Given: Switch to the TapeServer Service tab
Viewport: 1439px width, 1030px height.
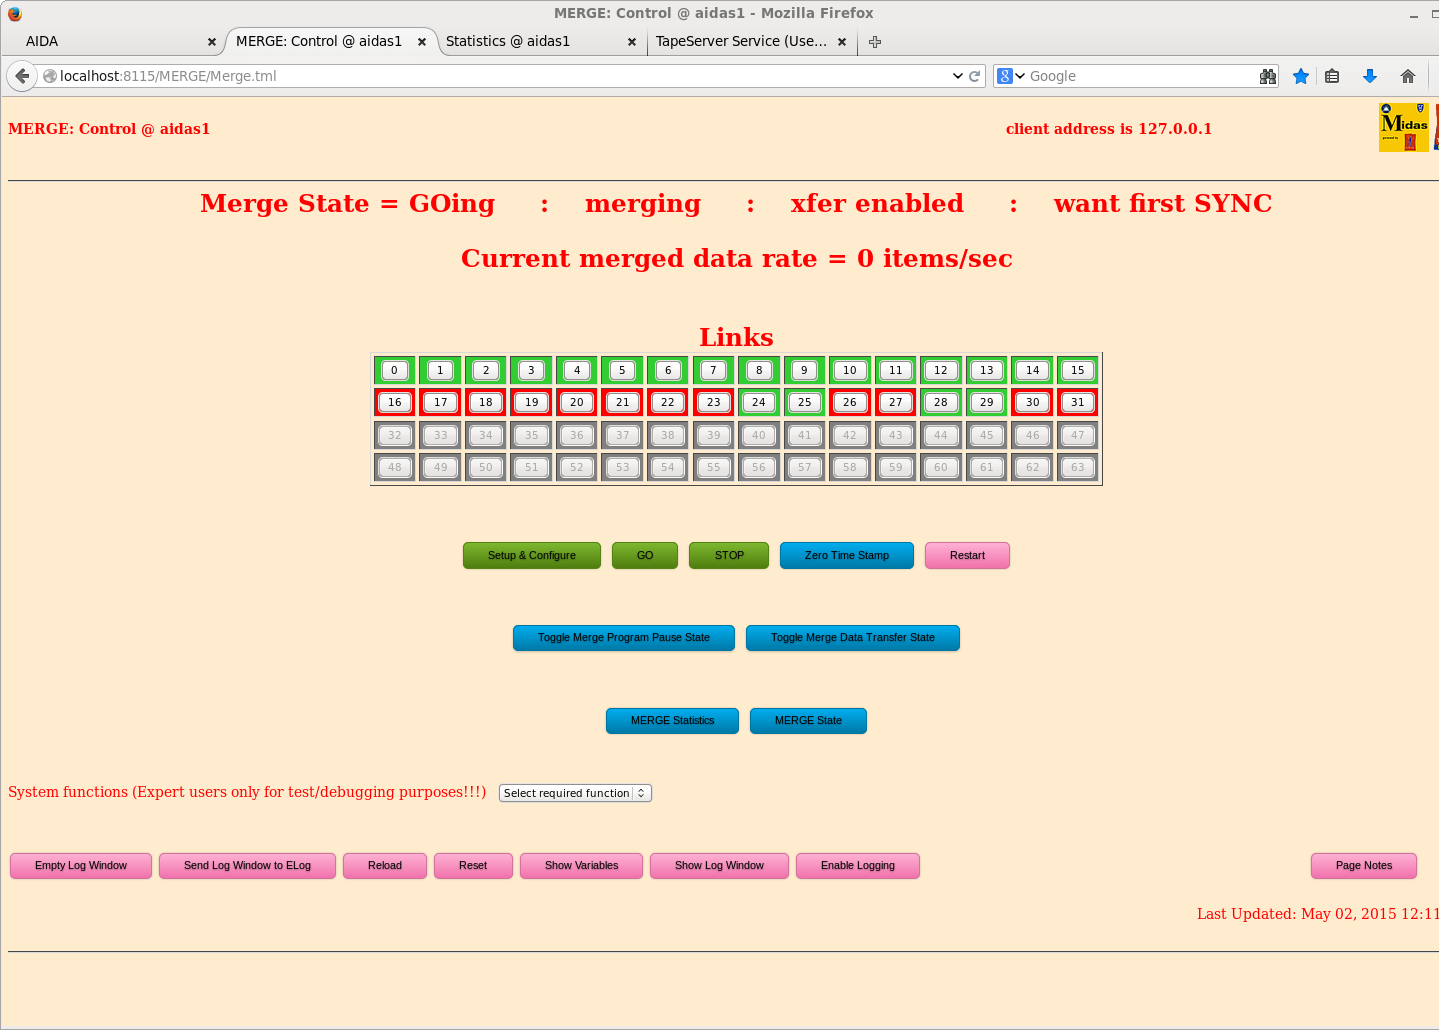Looking at the screenshot, I should pyautogui.click(x=750, y=42).
